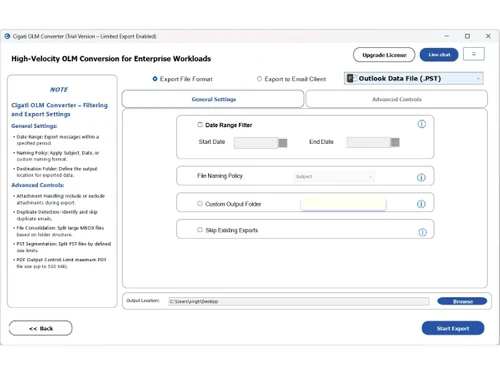Go Back to previous step
The height and width of the screenshot is (375, 500).
[x=41, y=328]
